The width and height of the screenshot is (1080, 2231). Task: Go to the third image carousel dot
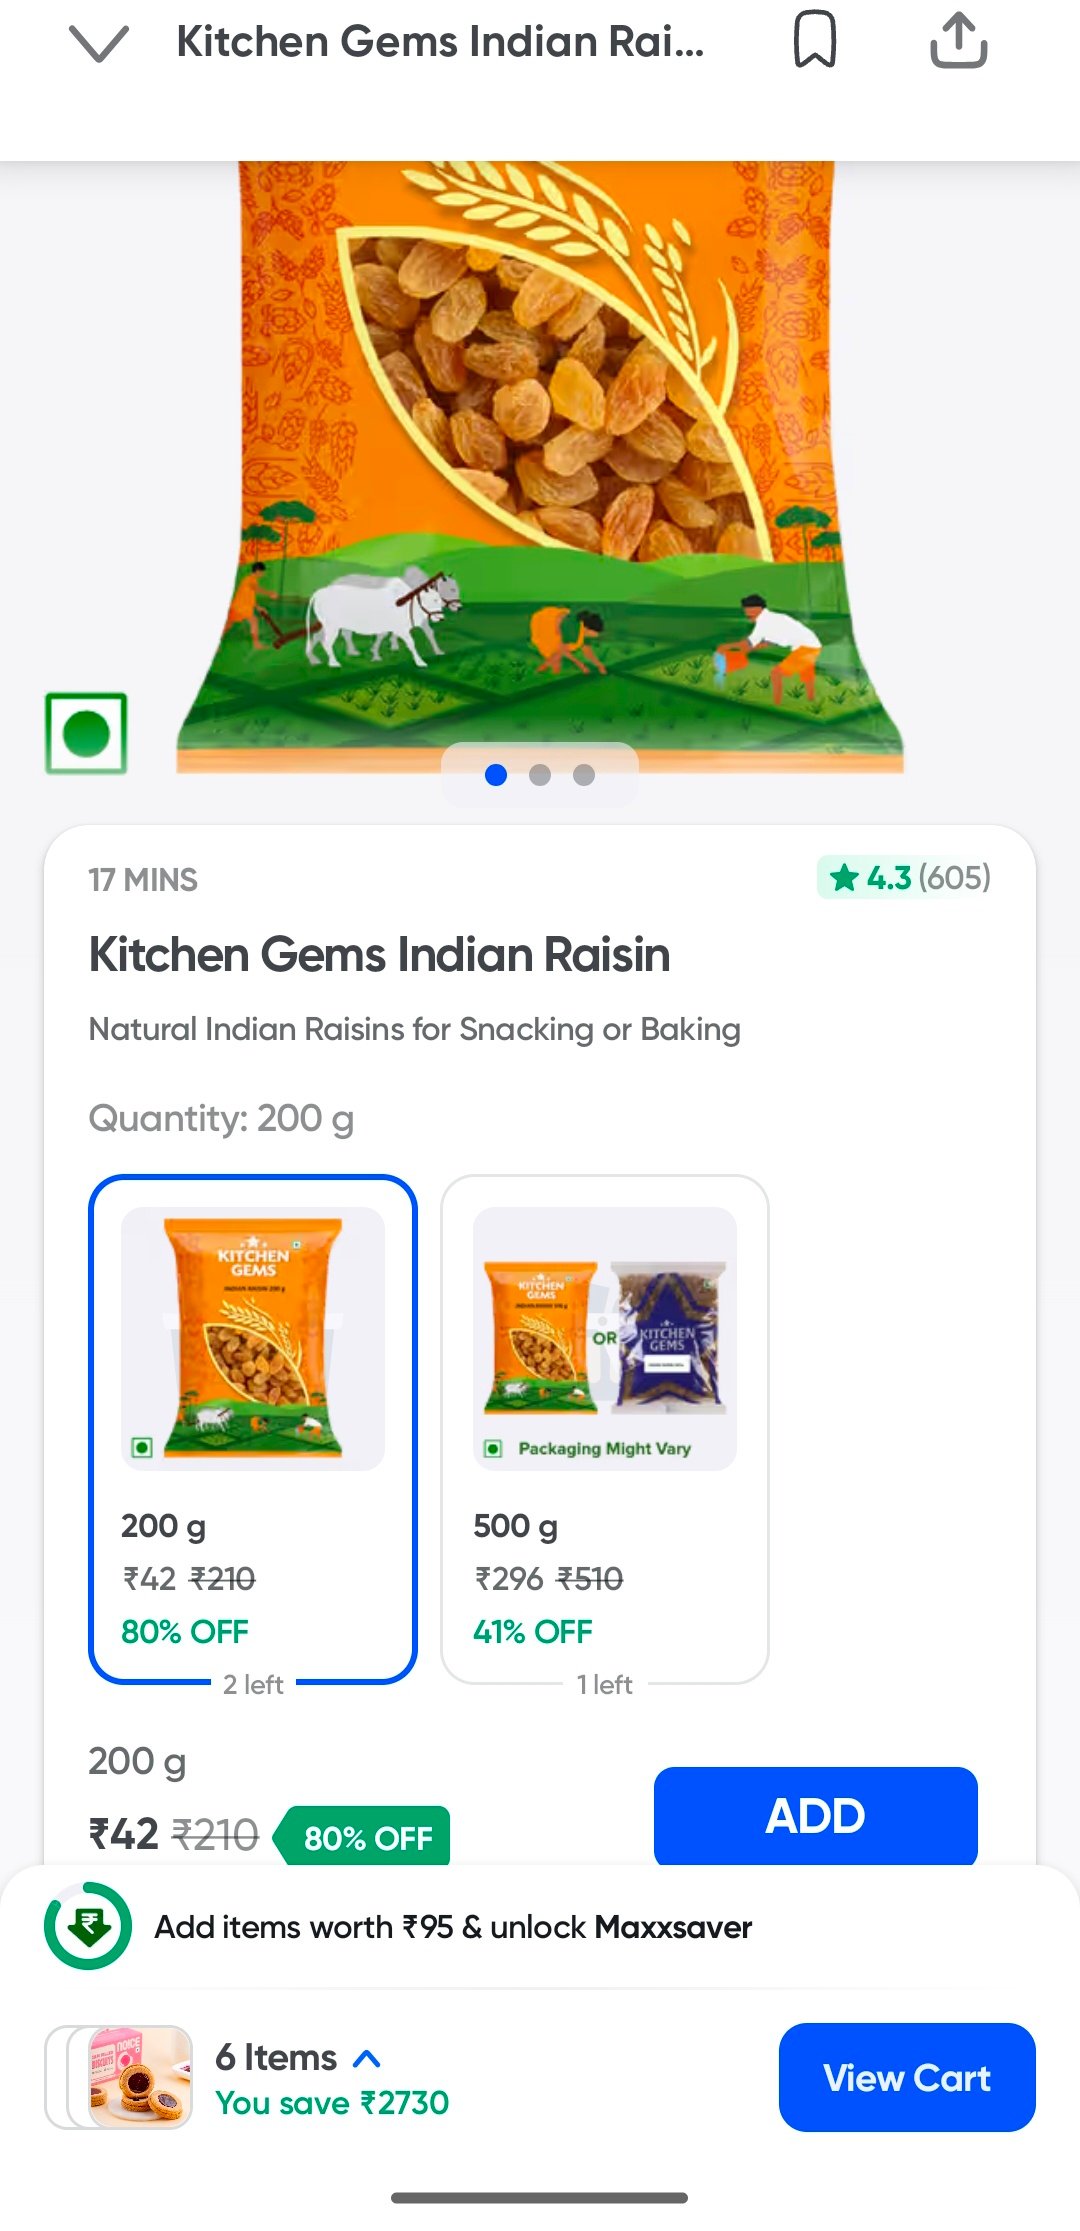point(584,775)
